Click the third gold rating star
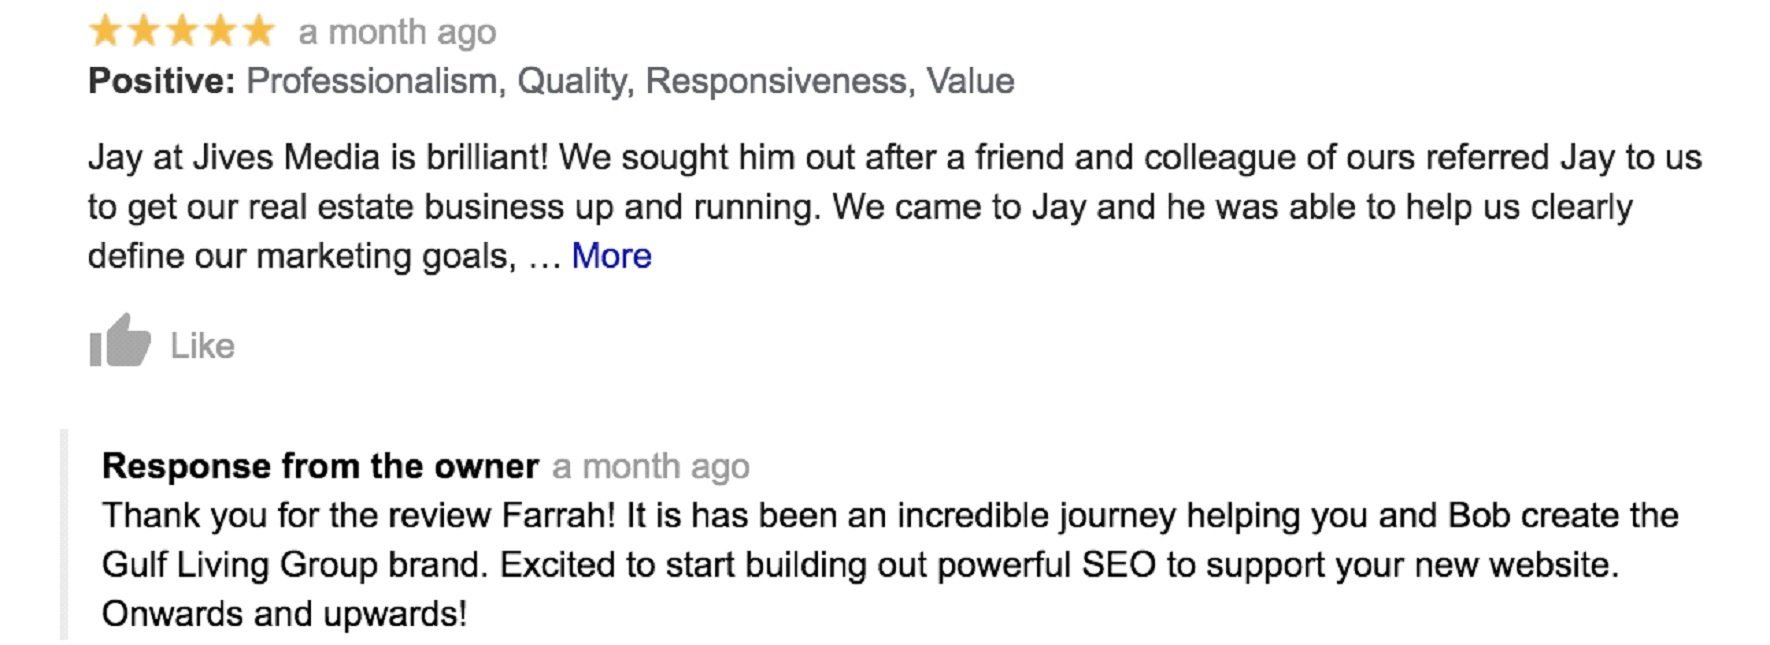This screenshot has width=1770, height=645. 182,31
